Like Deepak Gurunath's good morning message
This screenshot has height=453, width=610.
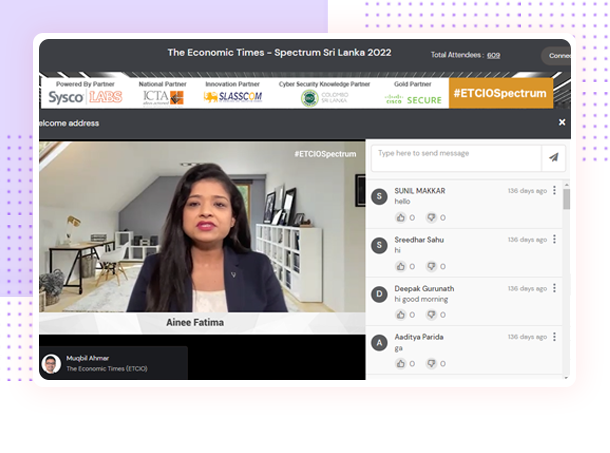click(x=402, y=315)
